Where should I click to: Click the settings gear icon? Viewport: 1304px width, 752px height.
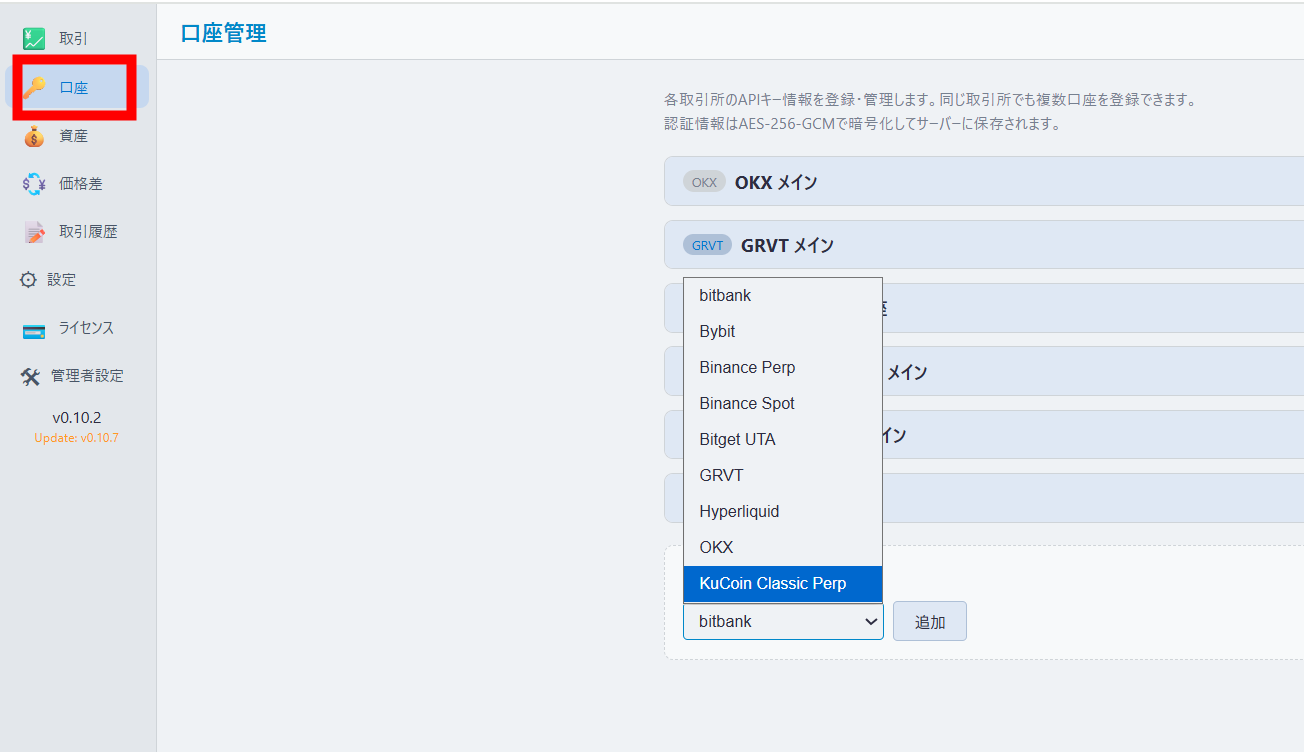pyautogui.click(x=28, y=280)
